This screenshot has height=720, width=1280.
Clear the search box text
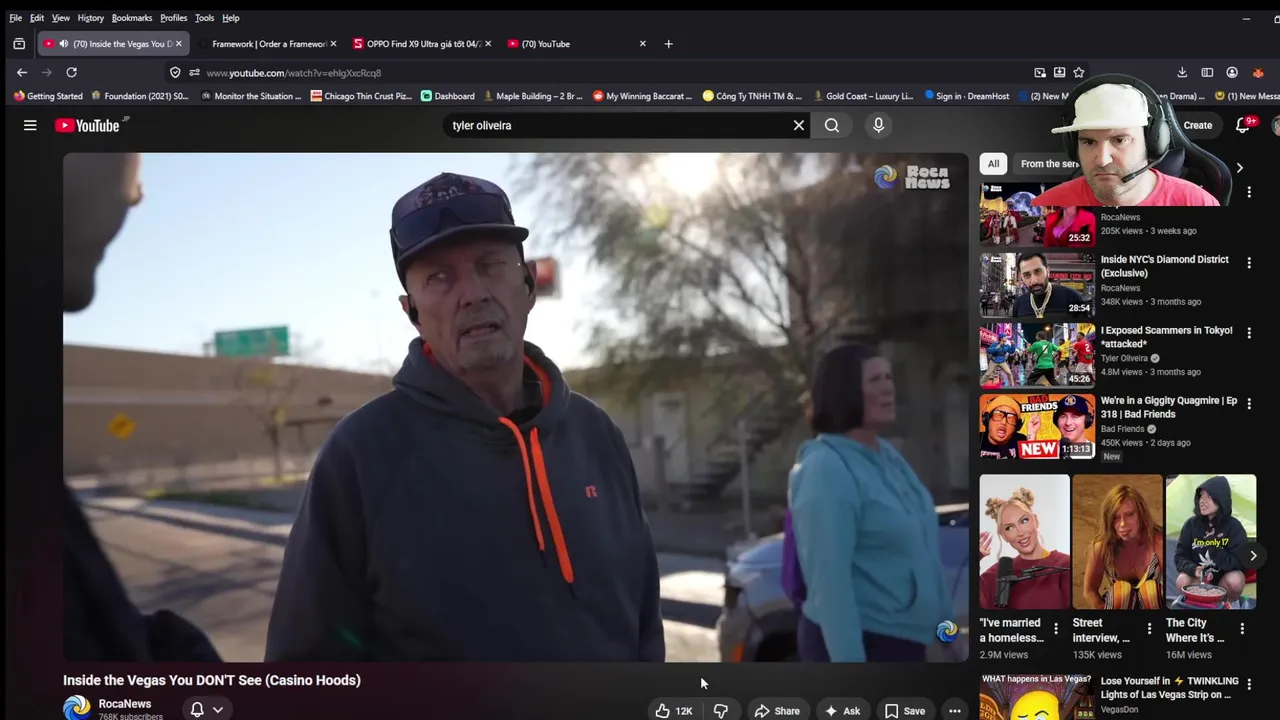point(799,125)
